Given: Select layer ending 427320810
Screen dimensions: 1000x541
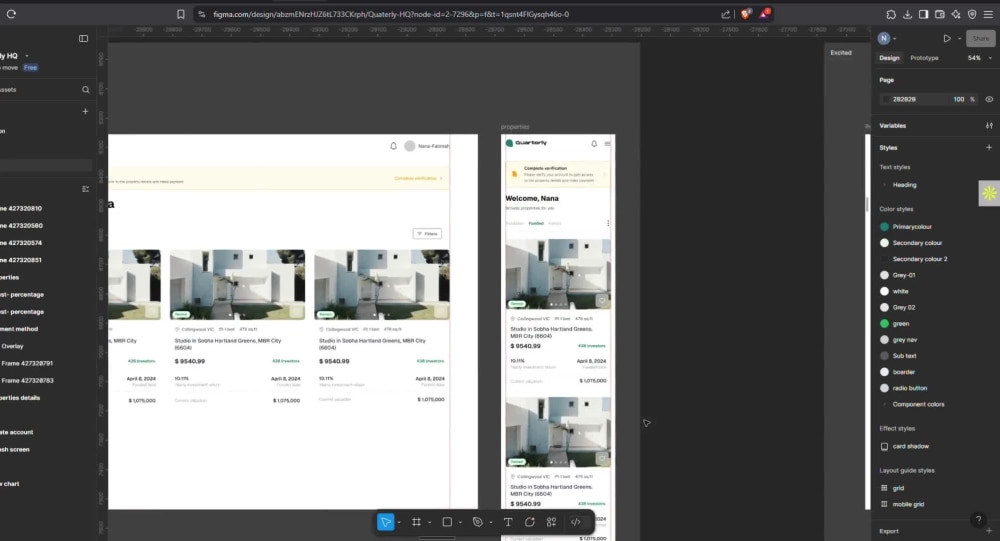Looking at the screenshot, I should pyautogui.click(x=21, y=209).
